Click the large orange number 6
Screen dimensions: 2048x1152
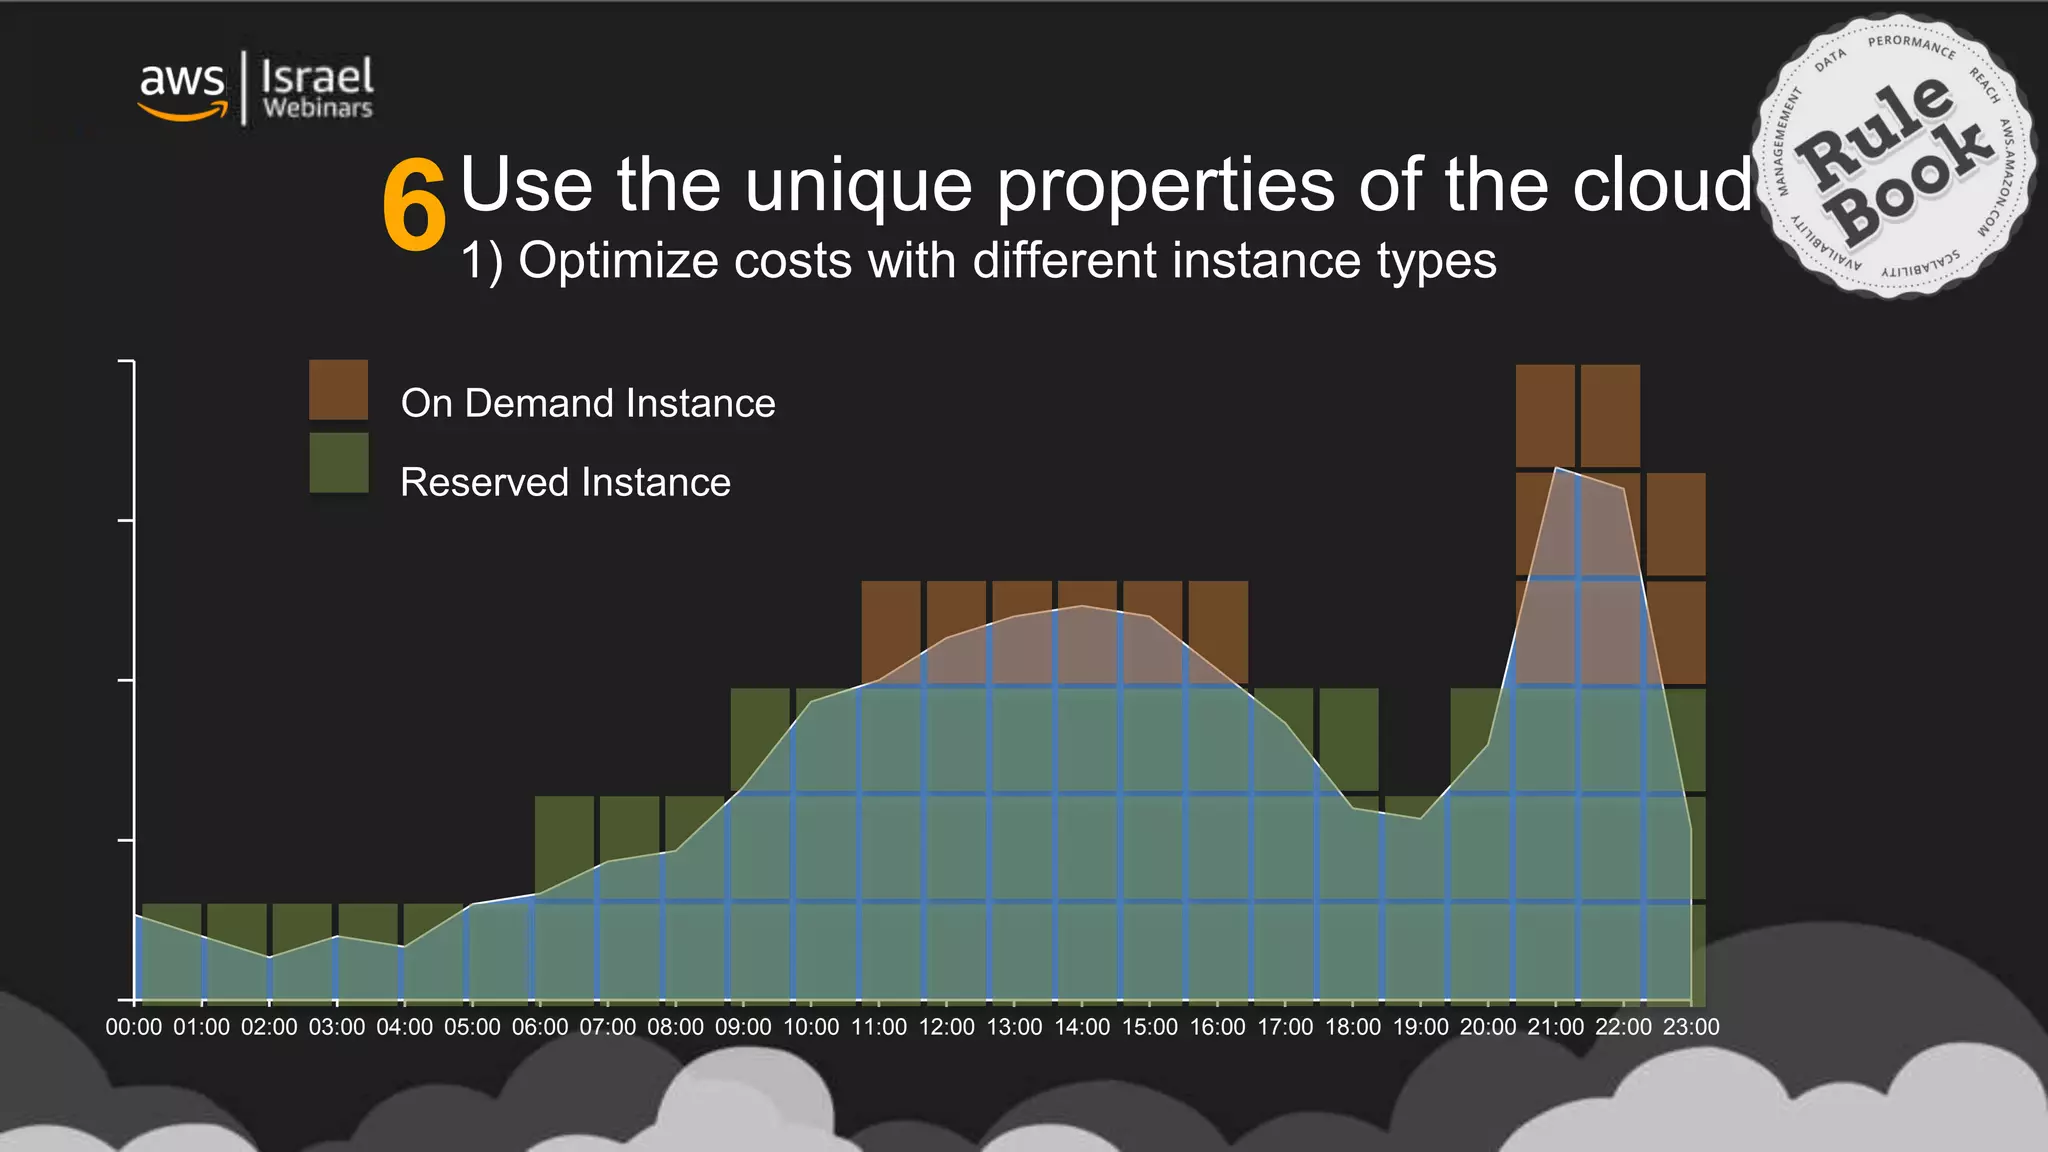pos(414,206)
